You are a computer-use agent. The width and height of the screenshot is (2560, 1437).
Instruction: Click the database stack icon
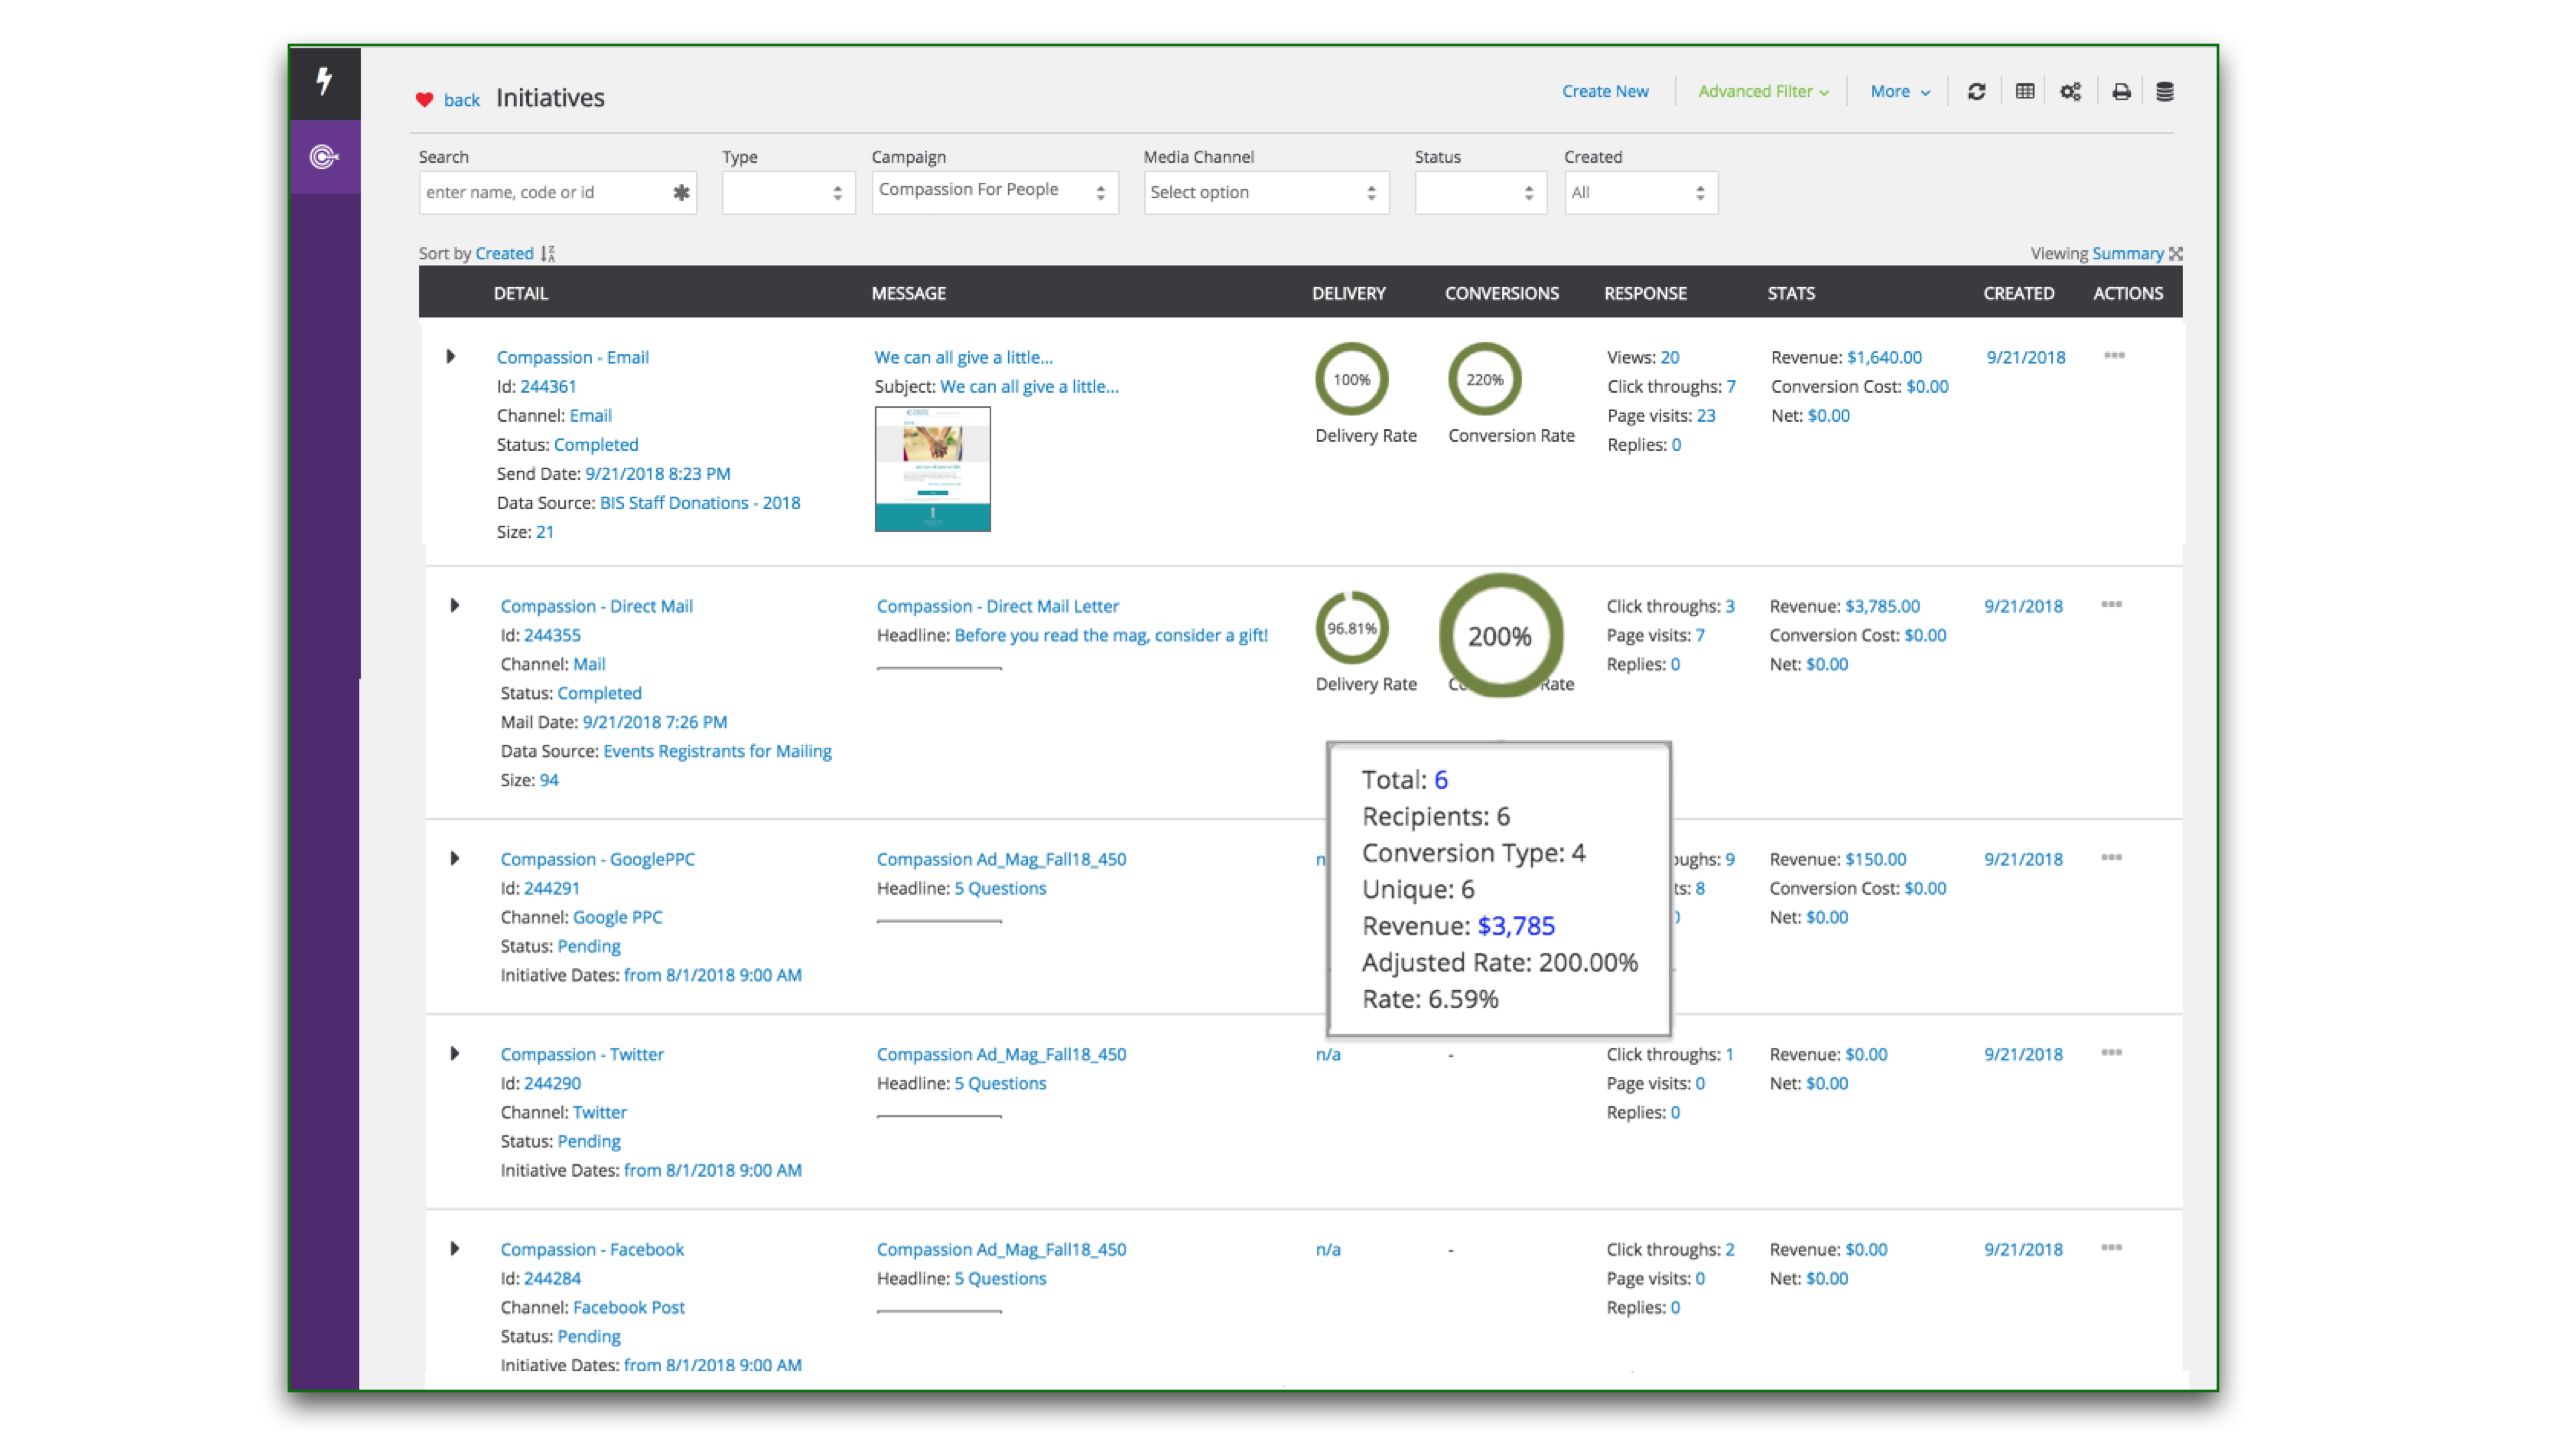pyautogui.click(x=2165, y=92)
